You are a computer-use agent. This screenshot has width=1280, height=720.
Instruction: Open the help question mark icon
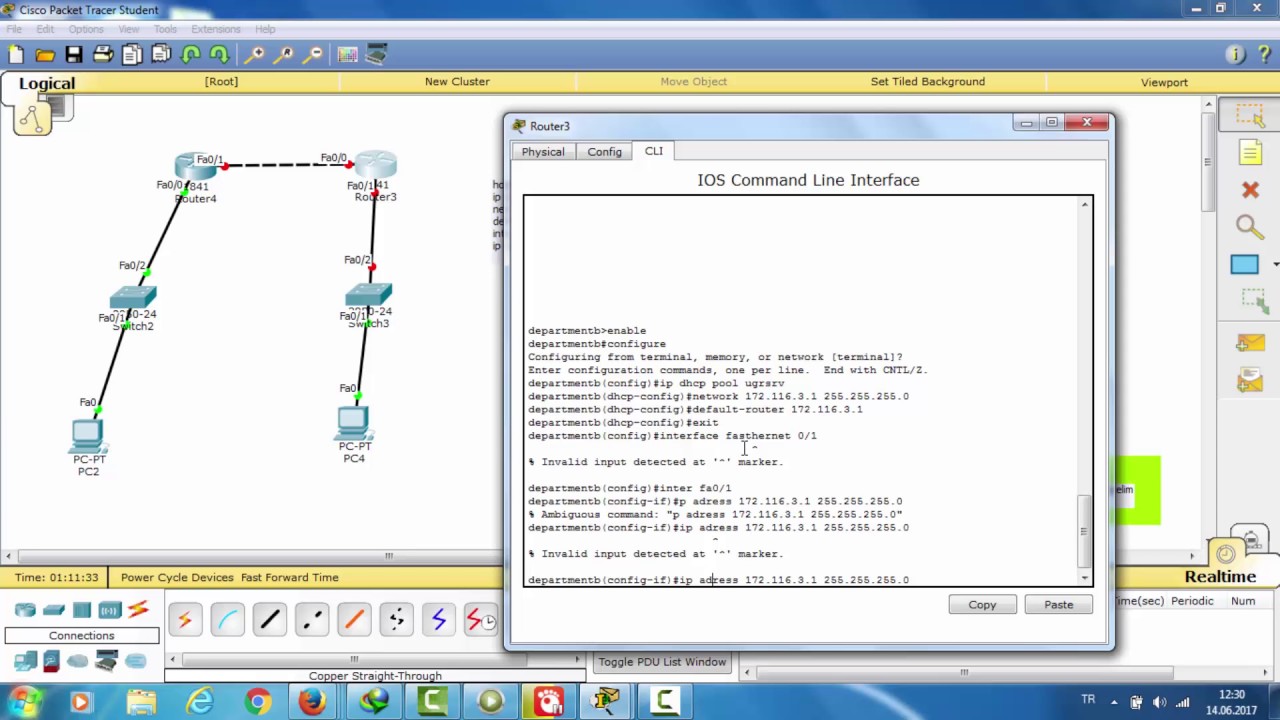point(1263,55)
